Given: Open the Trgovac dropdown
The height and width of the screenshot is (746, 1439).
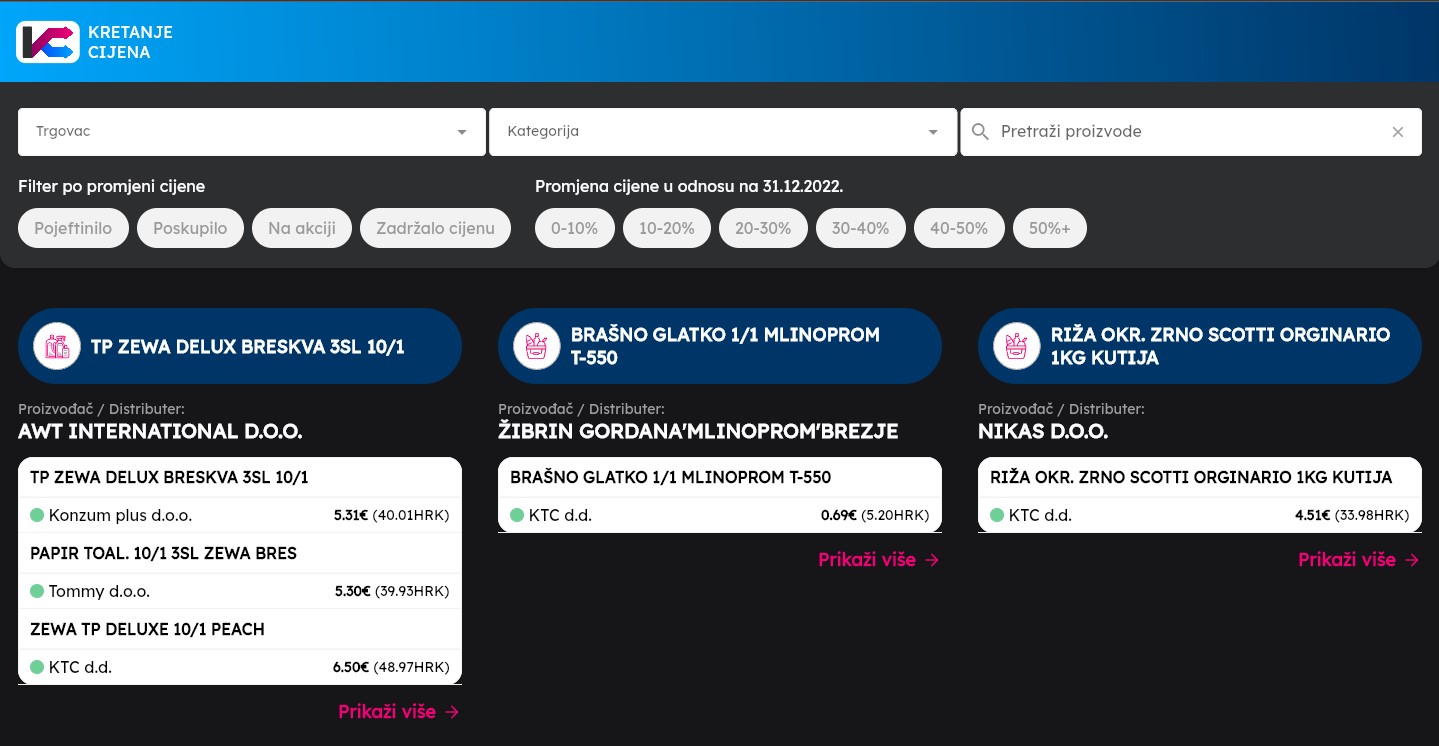Looking at the screenshot, I should (252, 132).
